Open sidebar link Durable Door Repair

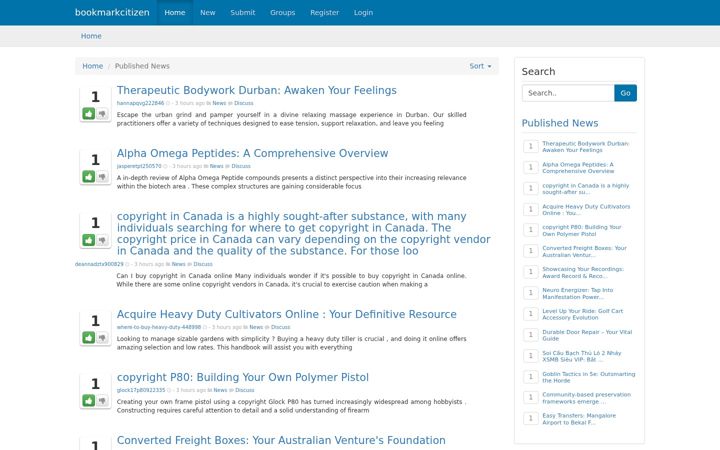point(587,336)
